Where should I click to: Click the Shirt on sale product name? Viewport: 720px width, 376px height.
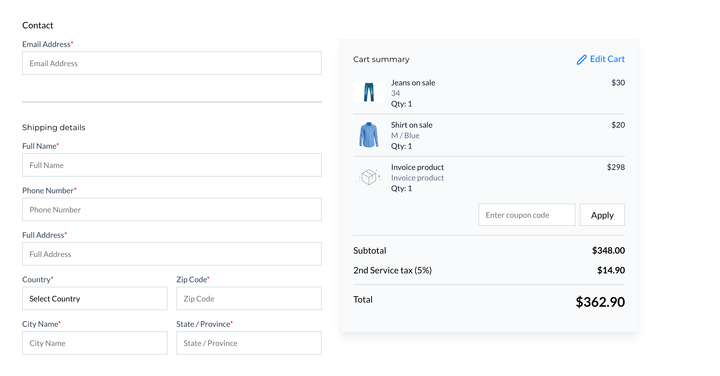pos(411,125)
